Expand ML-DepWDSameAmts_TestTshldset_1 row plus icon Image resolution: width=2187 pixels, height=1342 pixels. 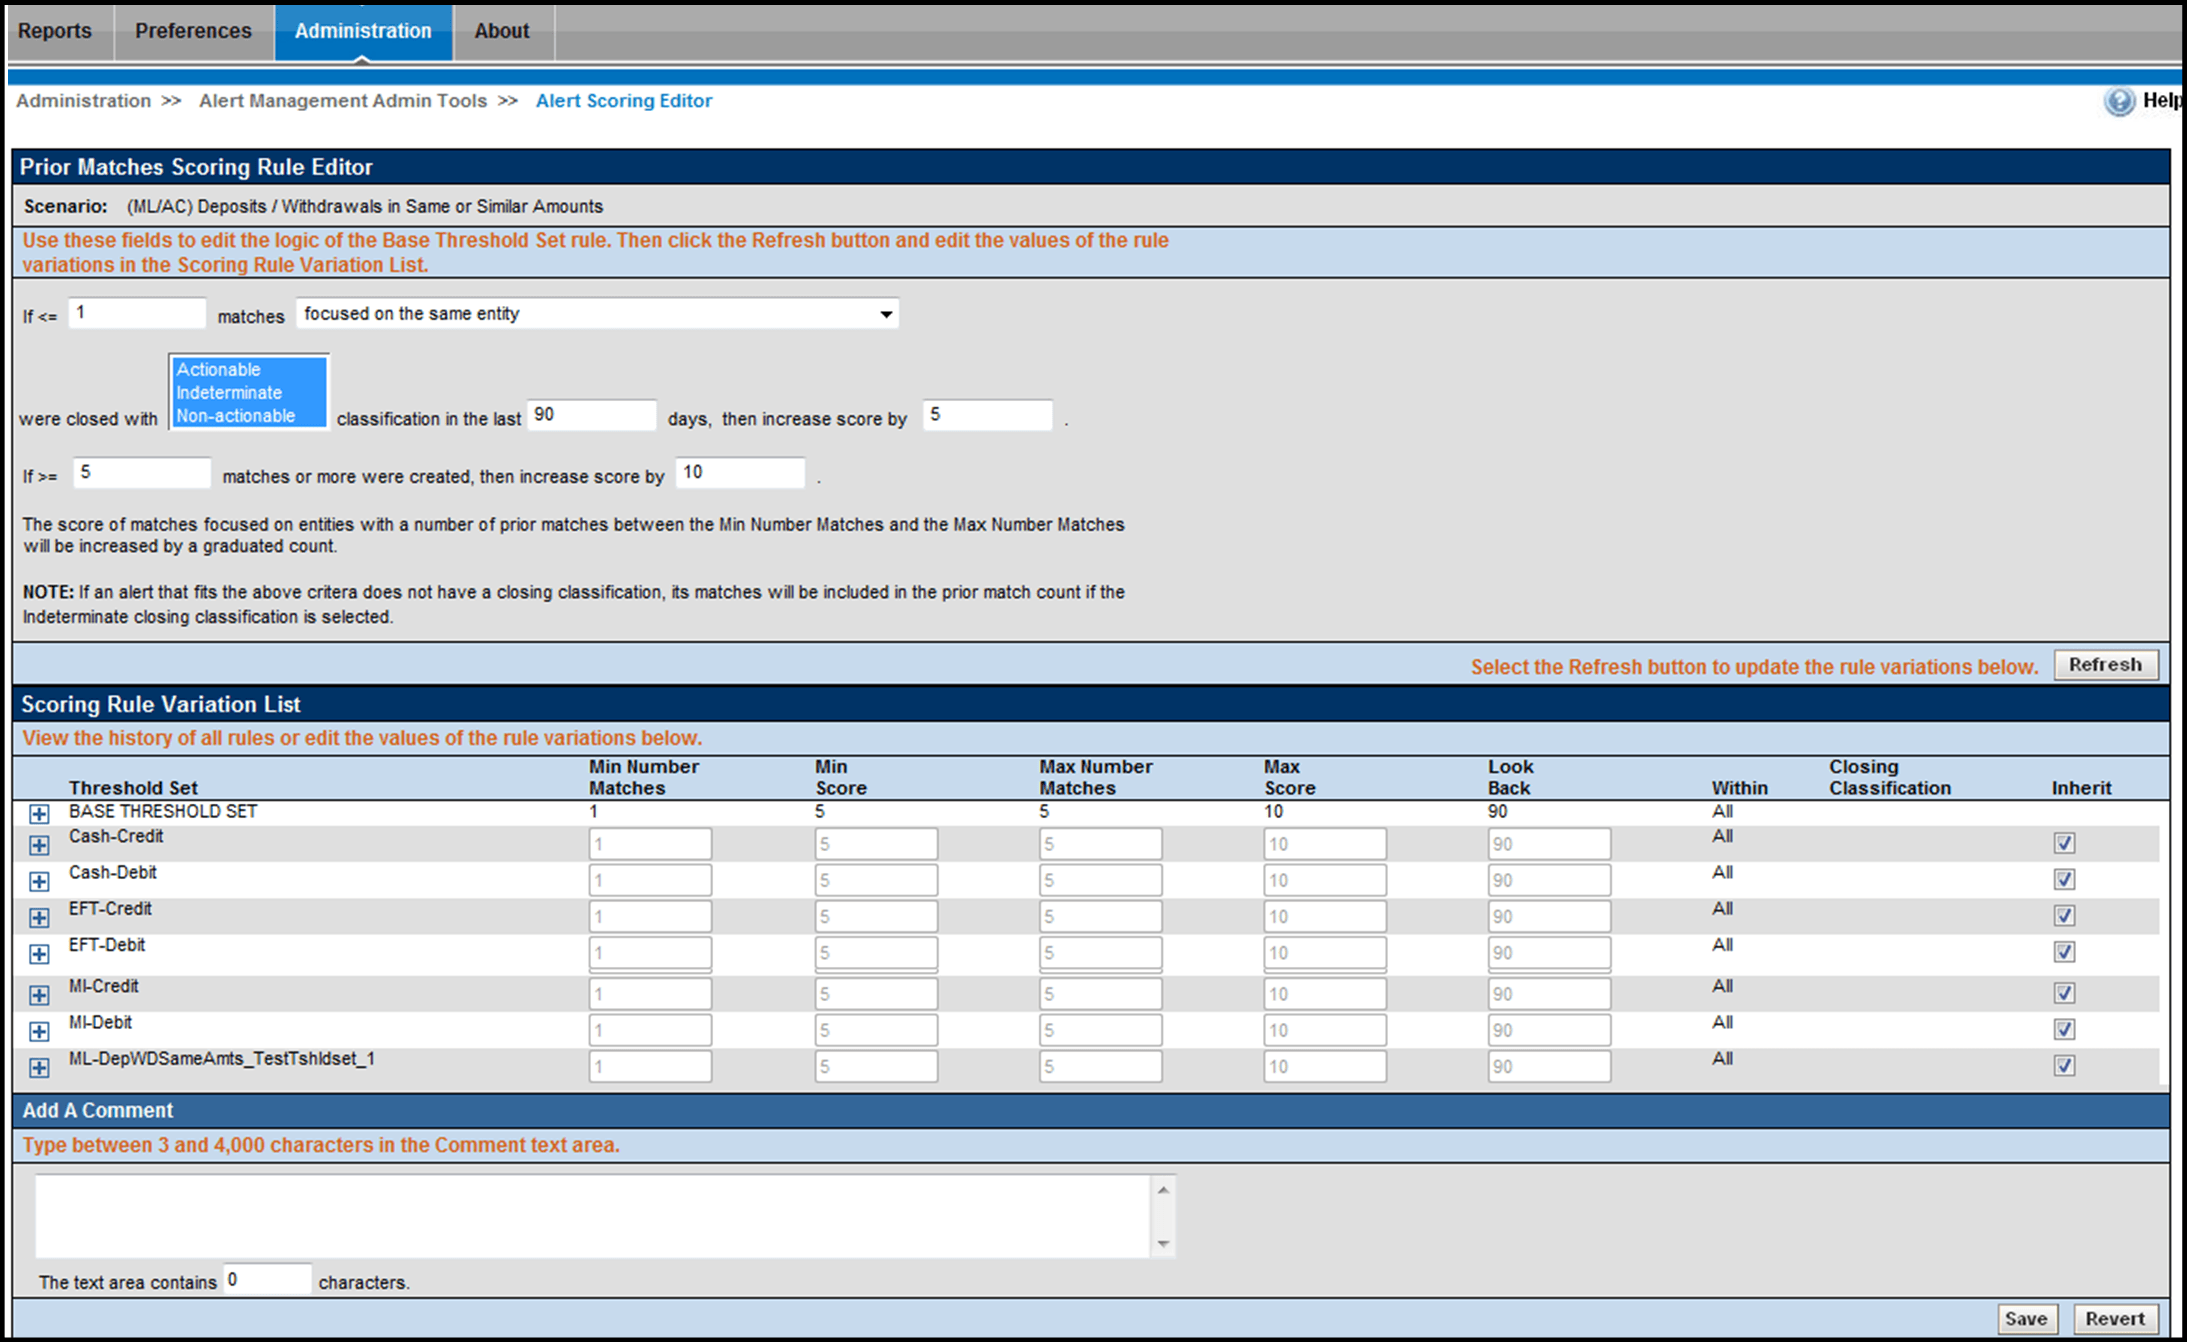pos(39,1067)
